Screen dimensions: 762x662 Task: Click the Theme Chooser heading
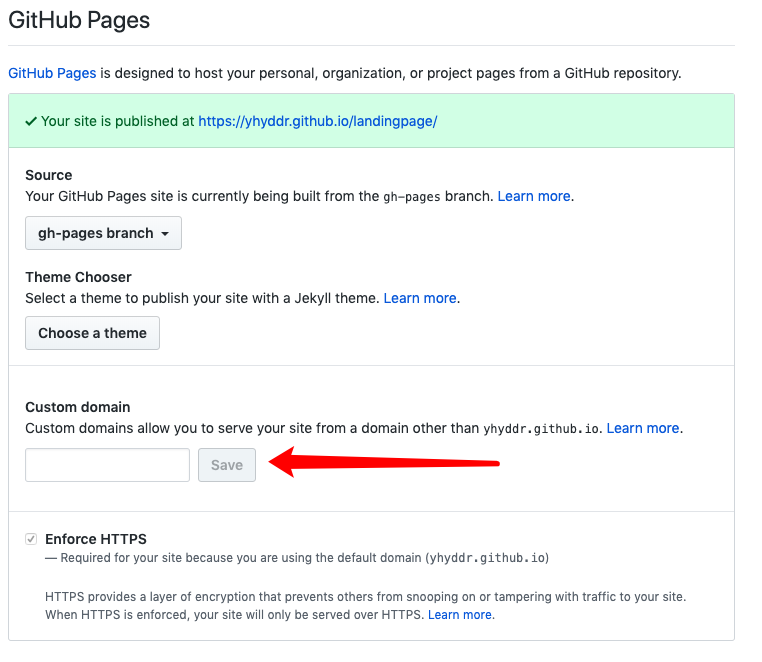click(x=78, y=277)
